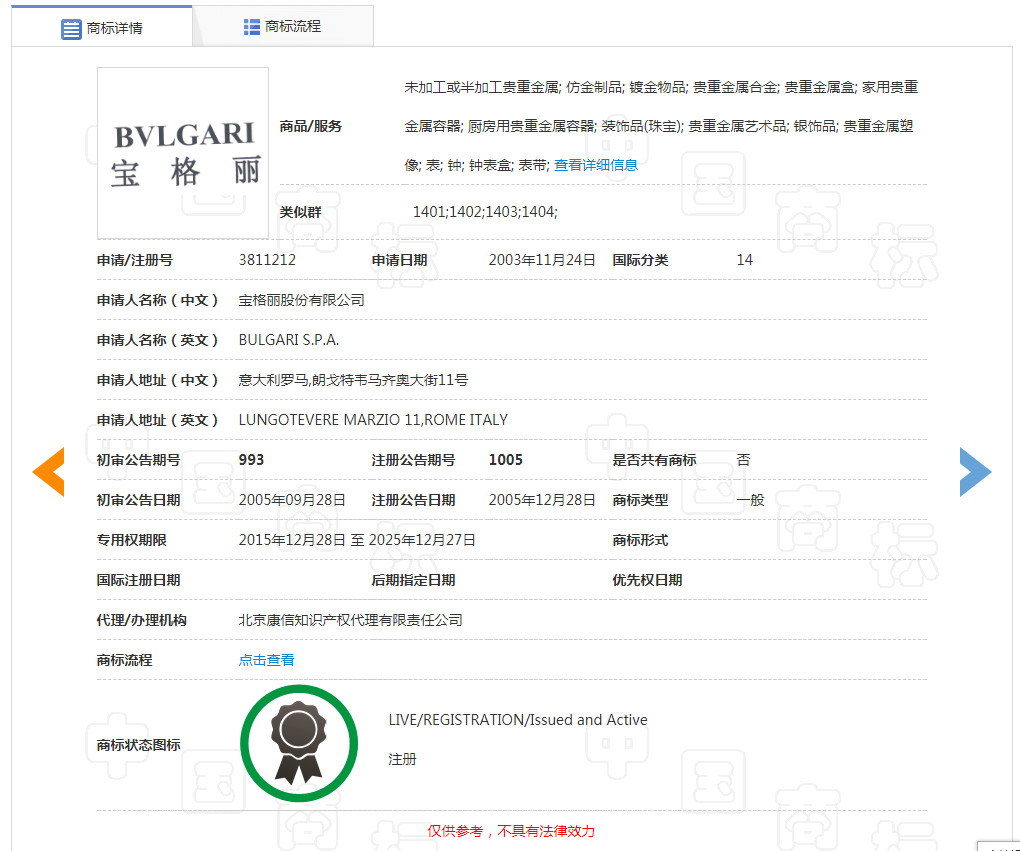Click the LIVE/REGISTRATION status text
This screenshot has width=1020, height=851.
(x=518, y=719)
